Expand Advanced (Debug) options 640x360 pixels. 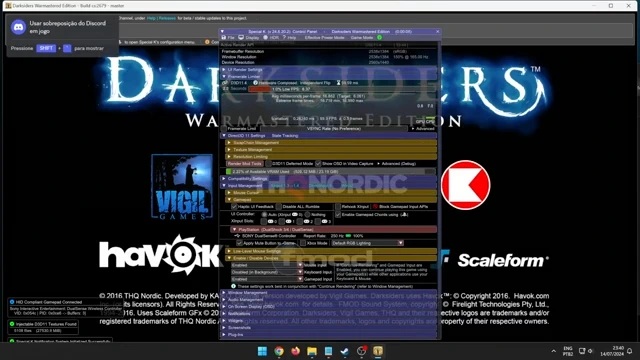[396, 164]
